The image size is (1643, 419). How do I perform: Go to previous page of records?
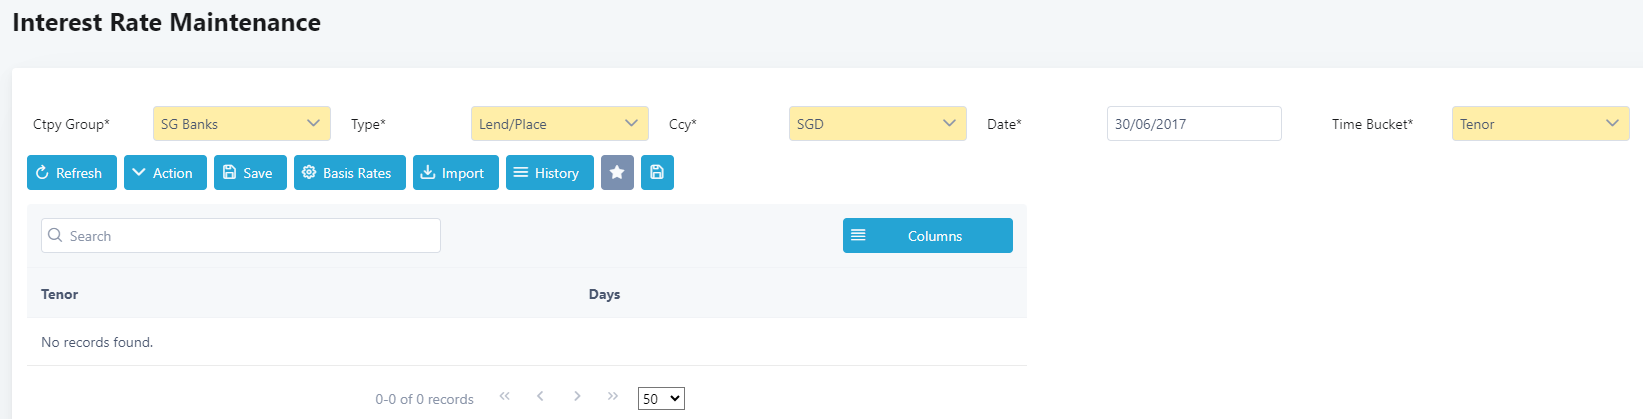coord(540,397)
